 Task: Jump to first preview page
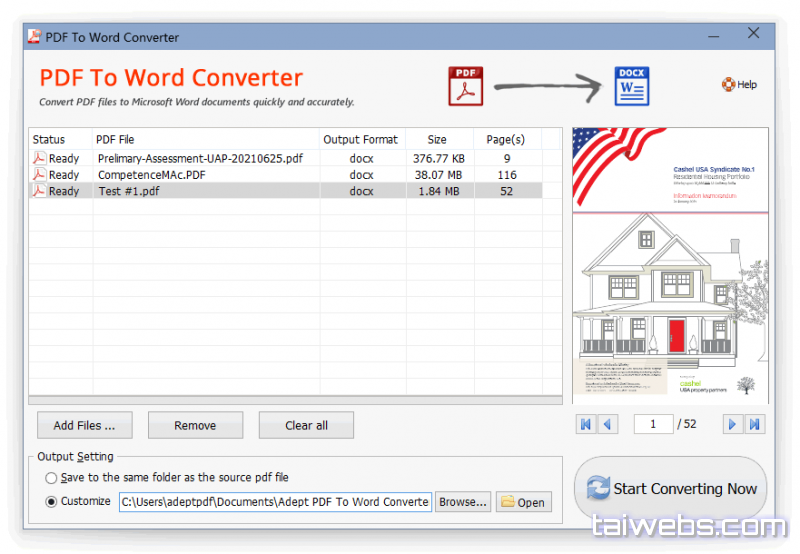586,425
